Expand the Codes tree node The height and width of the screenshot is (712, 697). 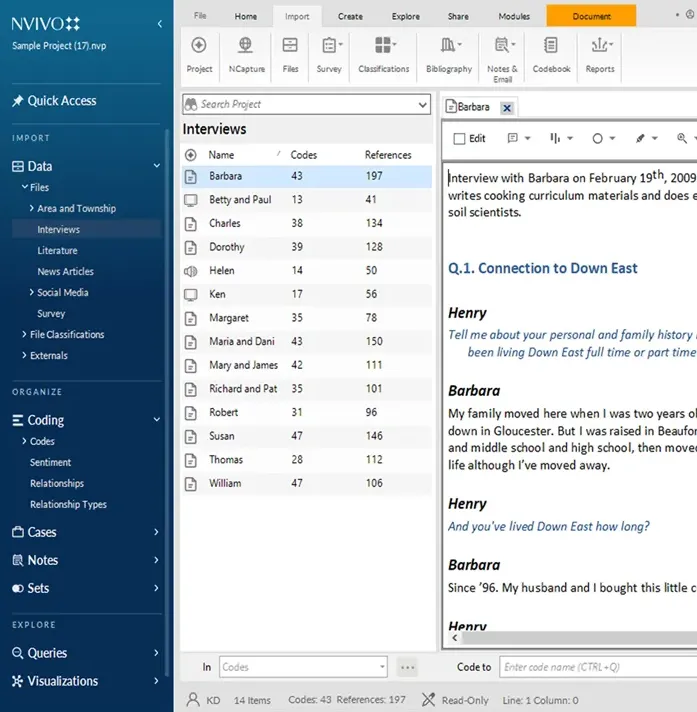[x=24, y=441]
